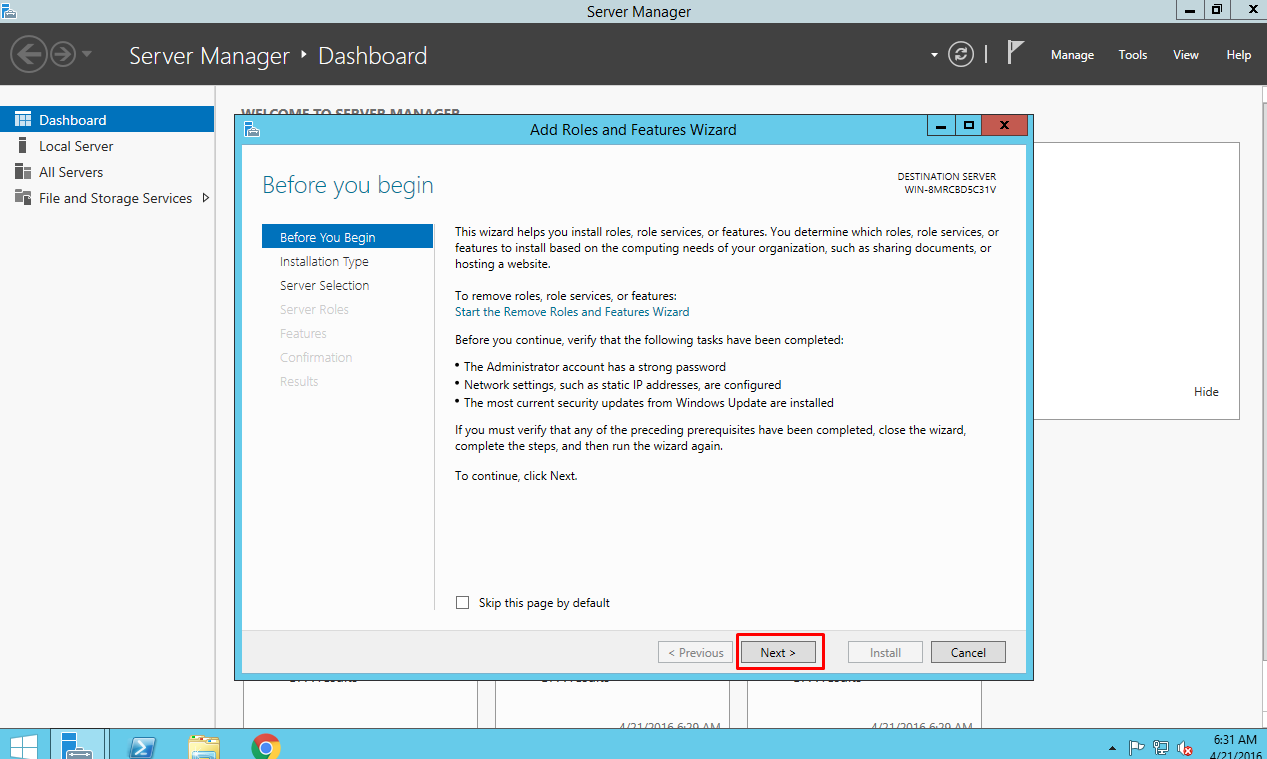Click the Refresh dashboard icon
Image resolution: width=1267 pixels, height=759 pixels.
click(x=961, y=55)
